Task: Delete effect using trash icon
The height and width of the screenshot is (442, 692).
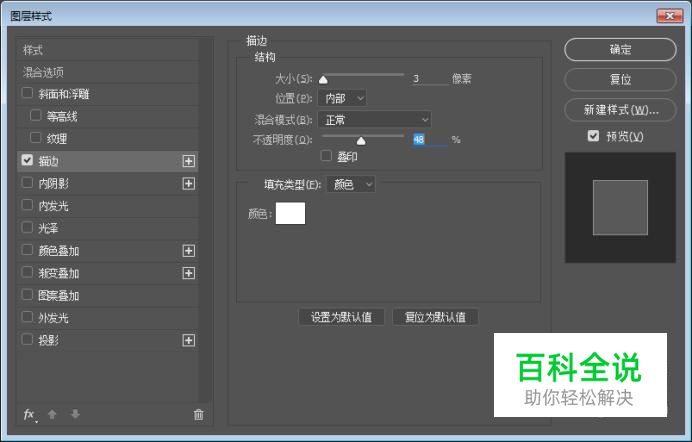Action: [x=199, y=414]
